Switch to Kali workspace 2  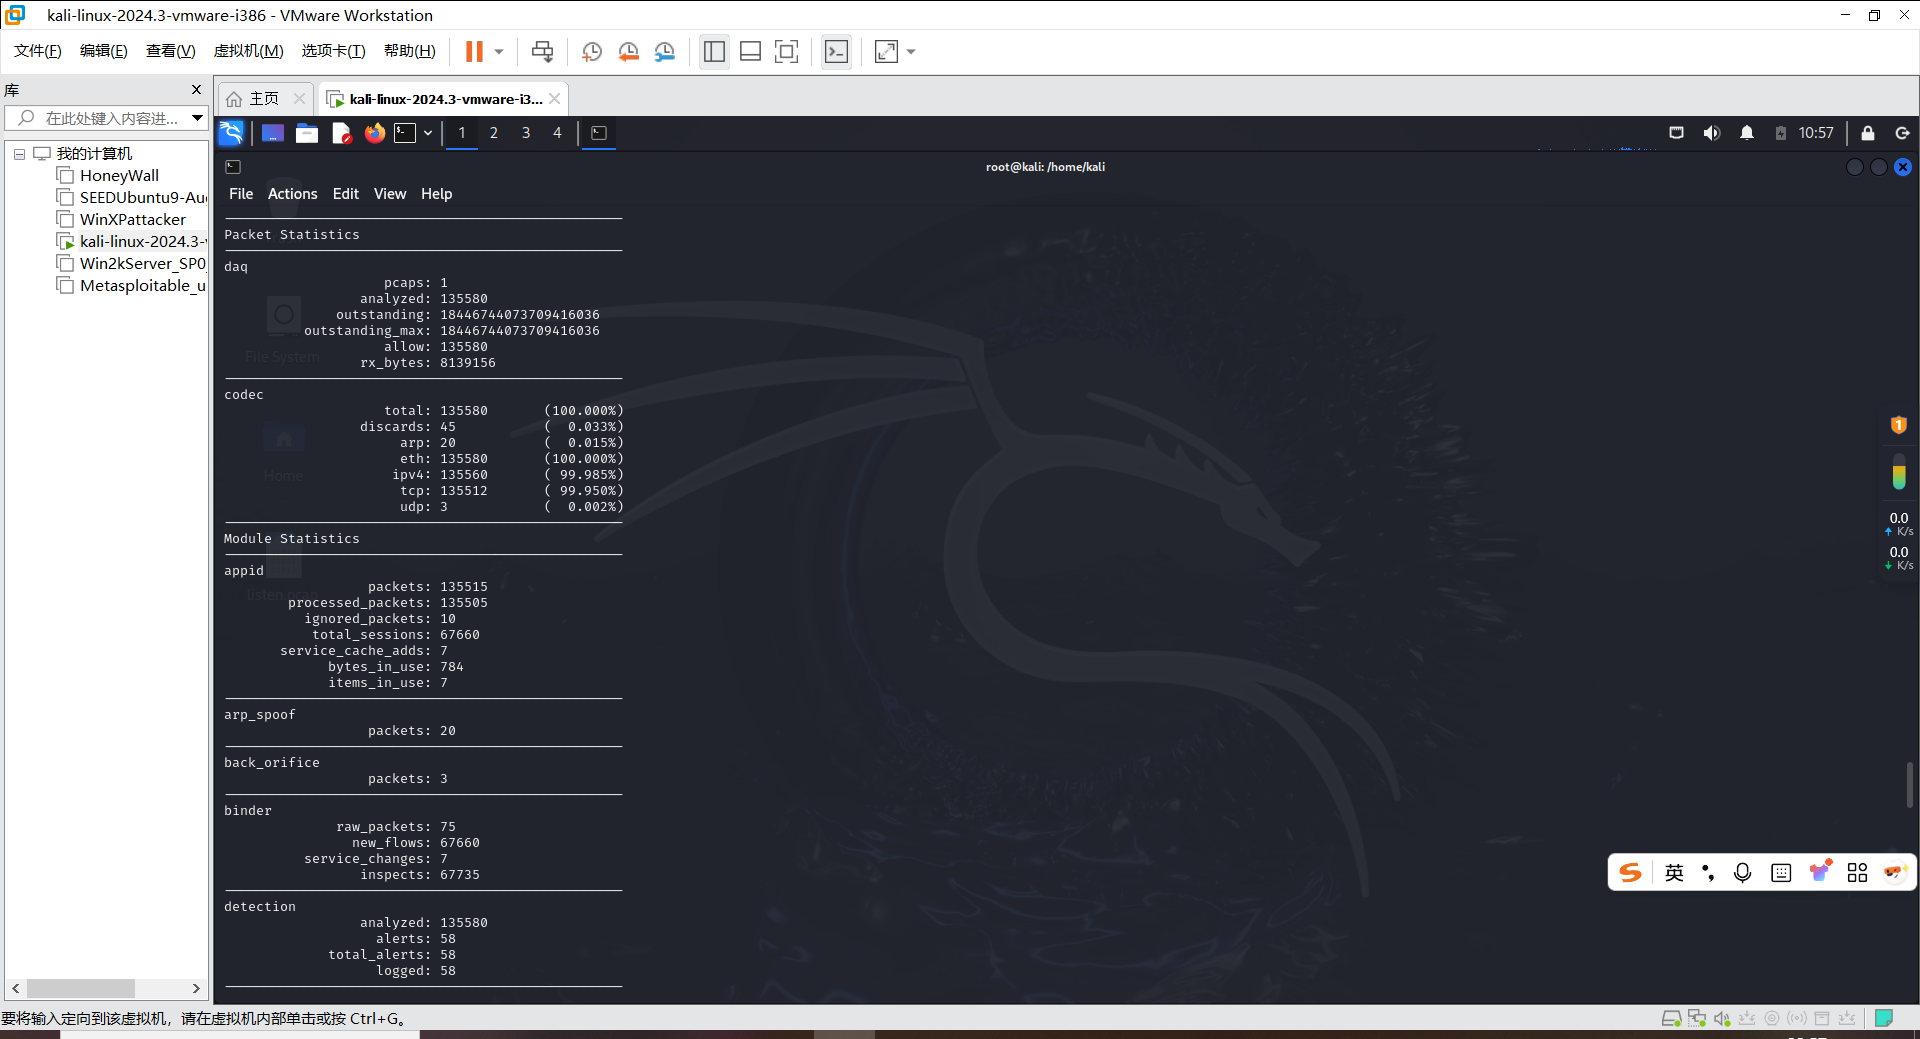494,133
